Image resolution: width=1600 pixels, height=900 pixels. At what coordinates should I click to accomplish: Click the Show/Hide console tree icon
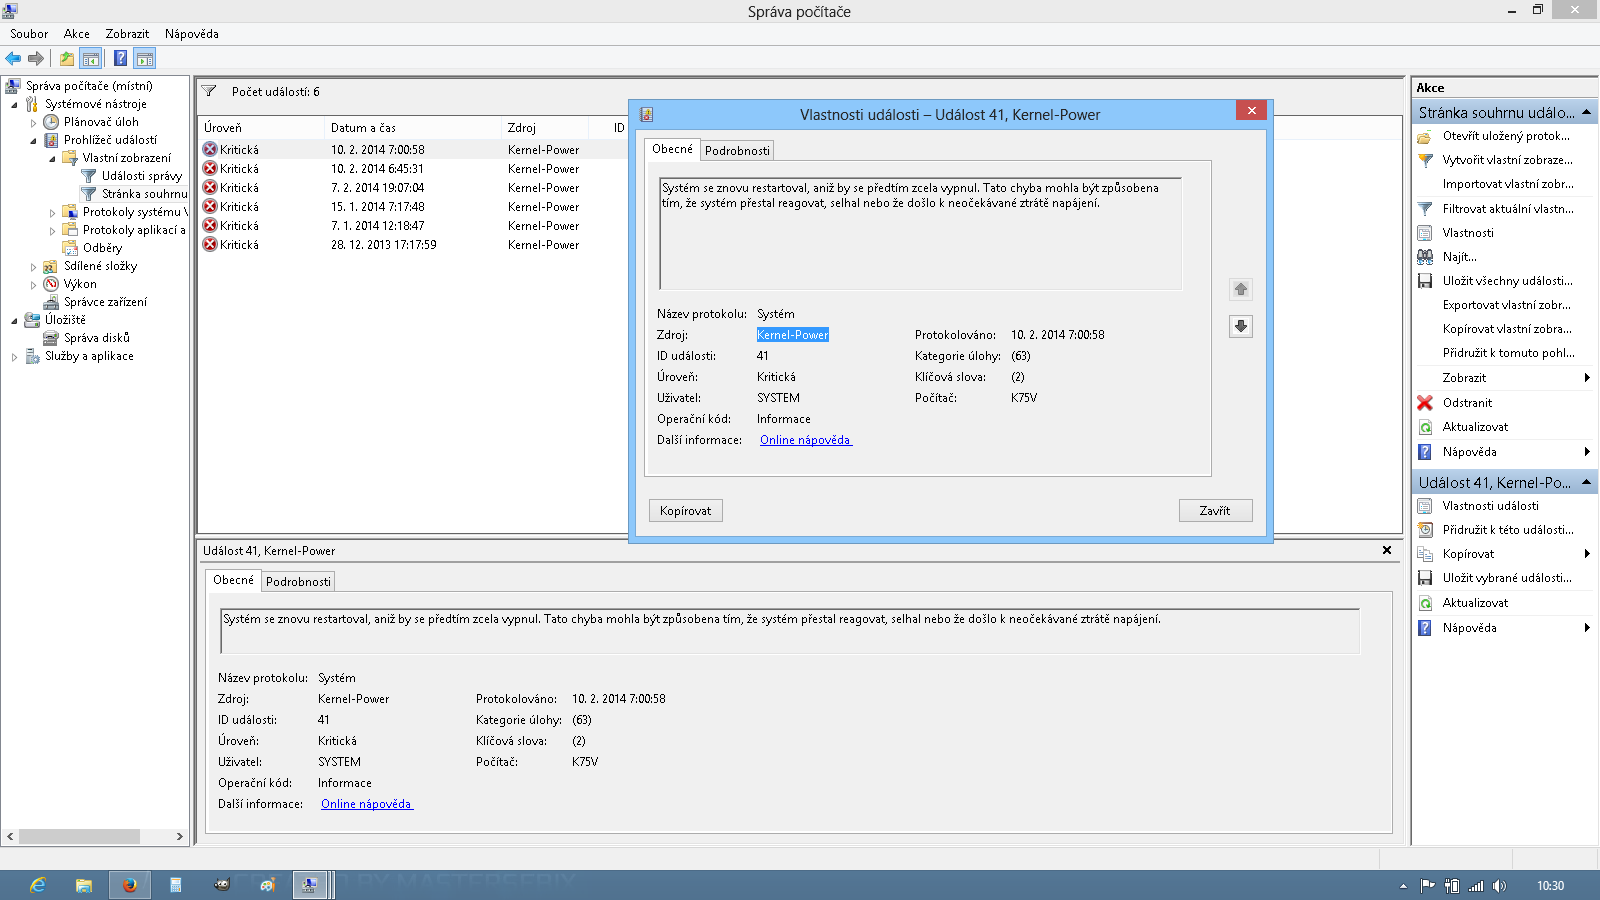91,59
